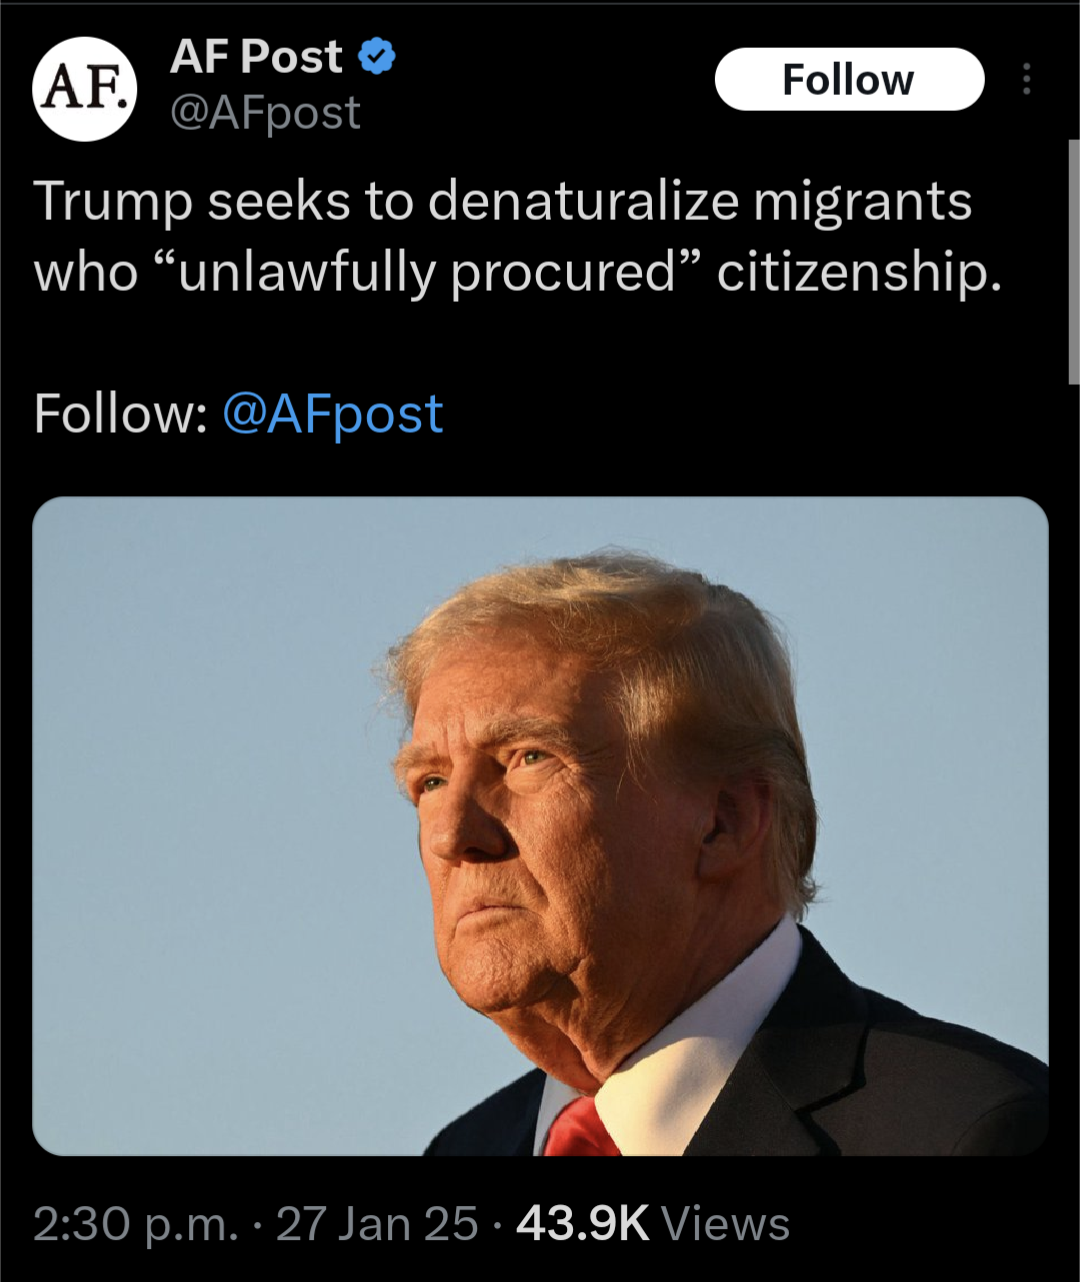1080x1282 pixels.
Task: Click the "unlawfully procured" citizenship line
Action: point(518,272)
